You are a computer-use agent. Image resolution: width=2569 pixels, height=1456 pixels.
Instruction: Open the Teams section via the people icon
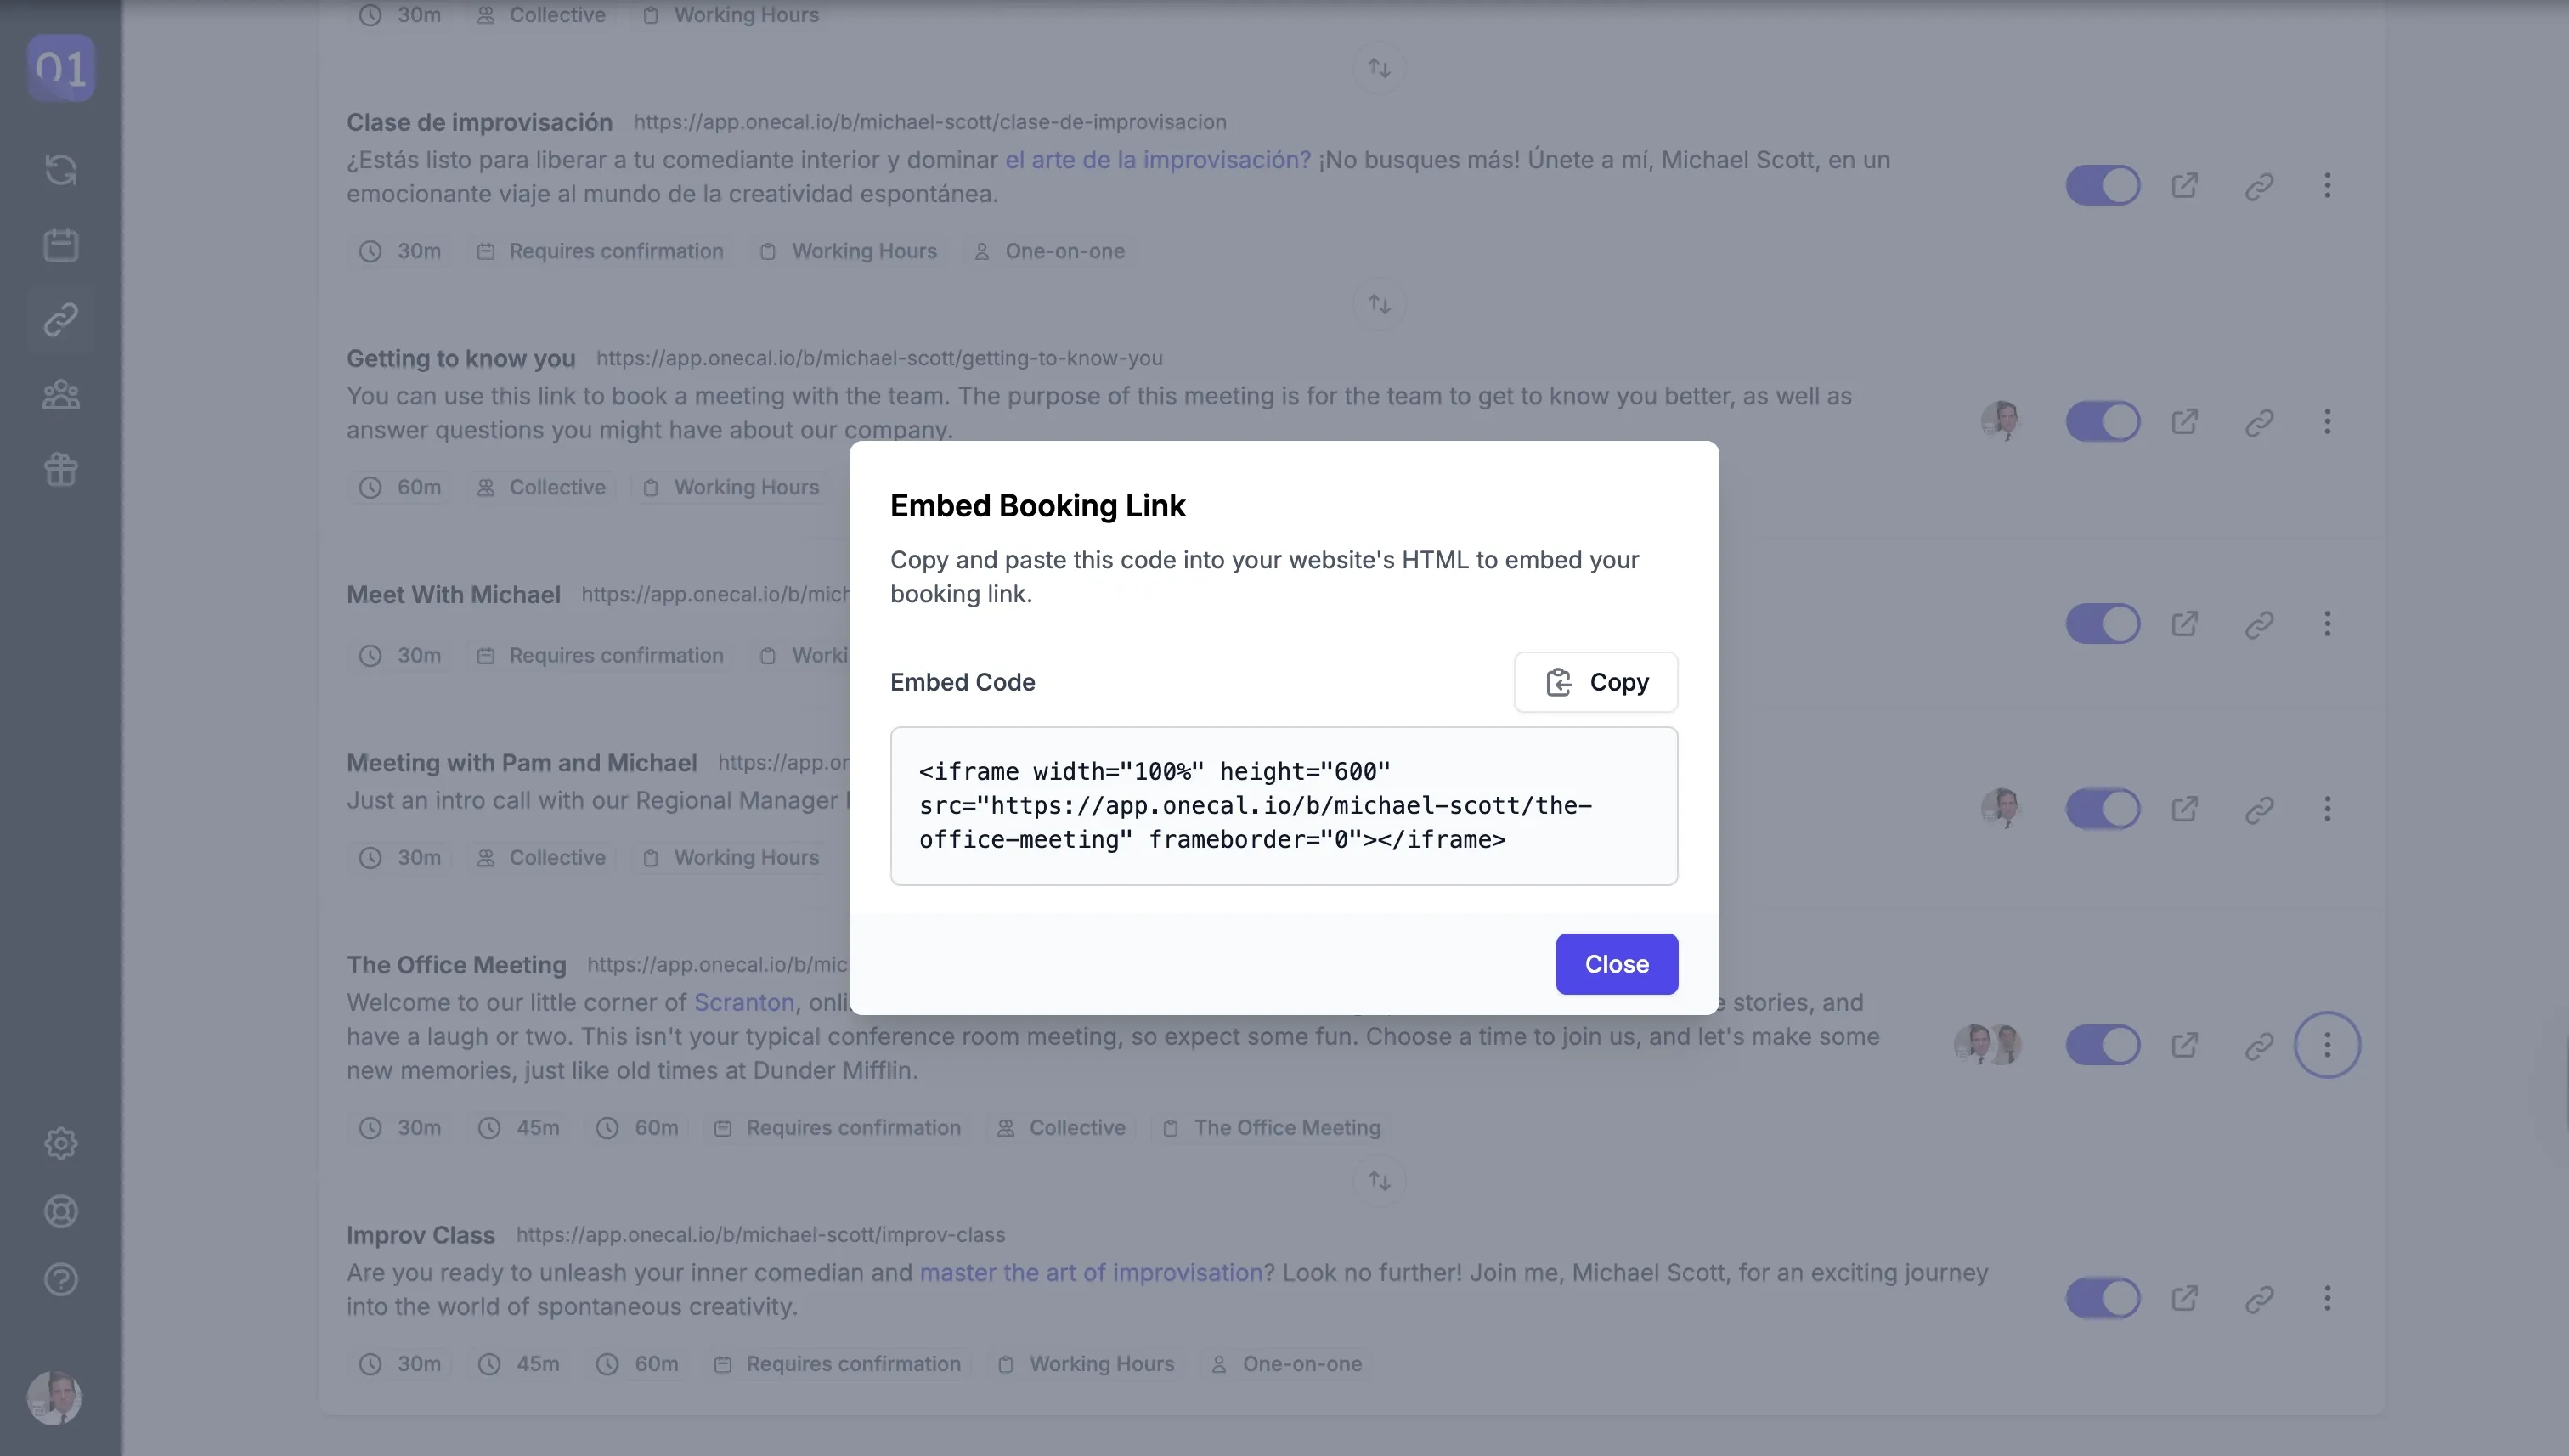pos(60,395)
